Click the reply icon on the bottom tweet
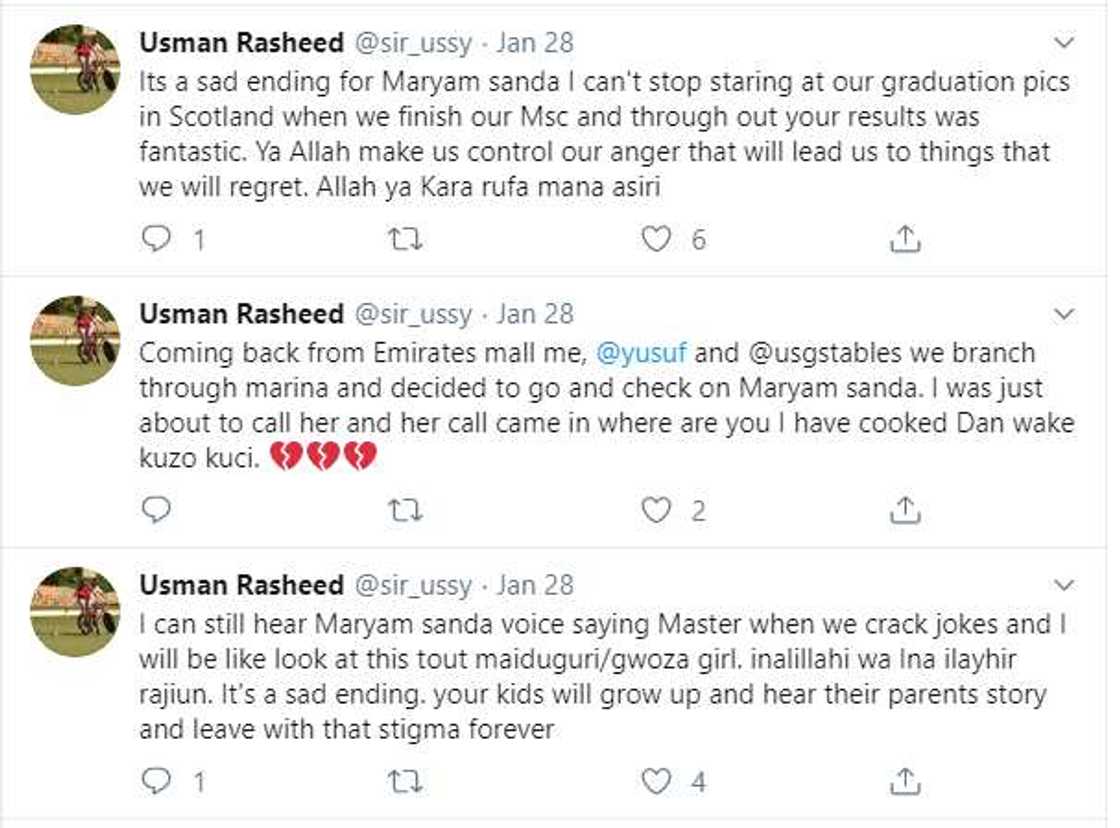 point(157,777)
